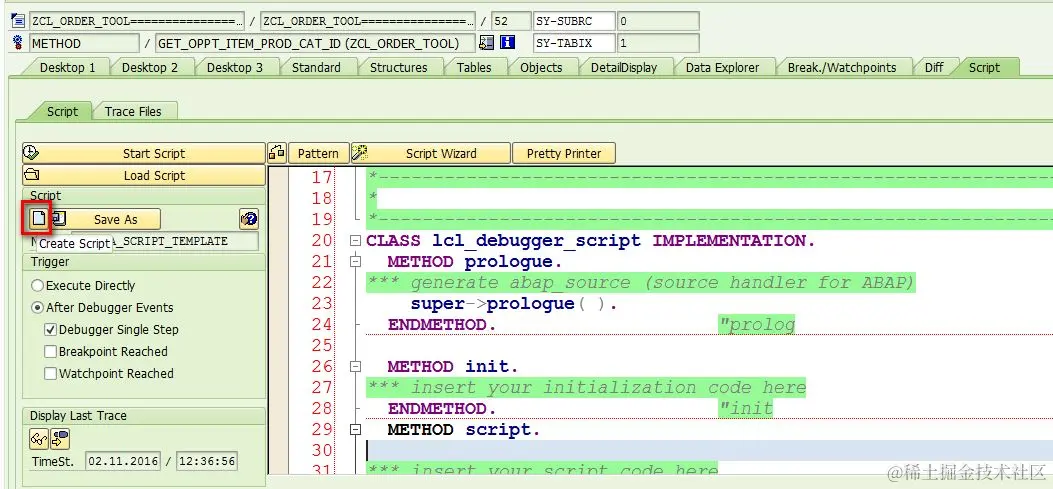Click the navigate-to-source icon beside method name
This screenshot has height=489, width=1053.
click(x=487, y=43)
